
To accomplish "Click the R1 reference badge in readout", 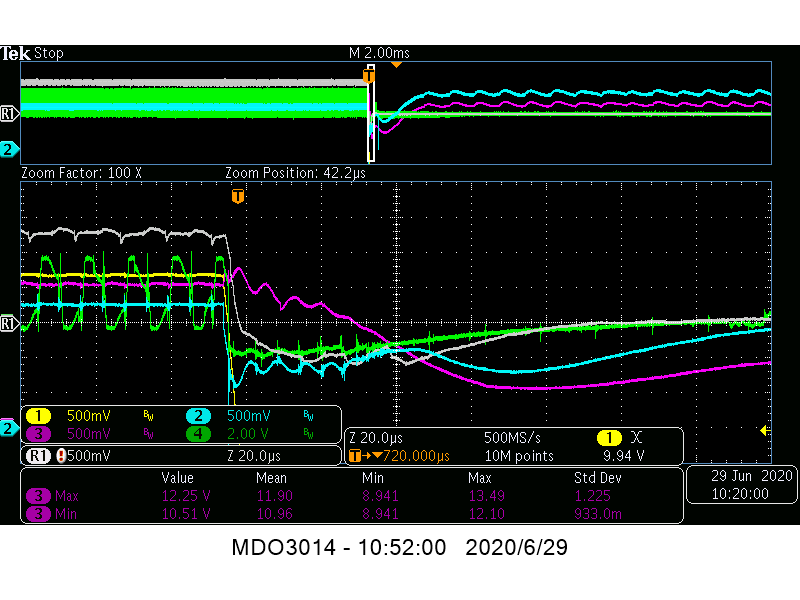I will pyautogui.click(x=38, y=456).
